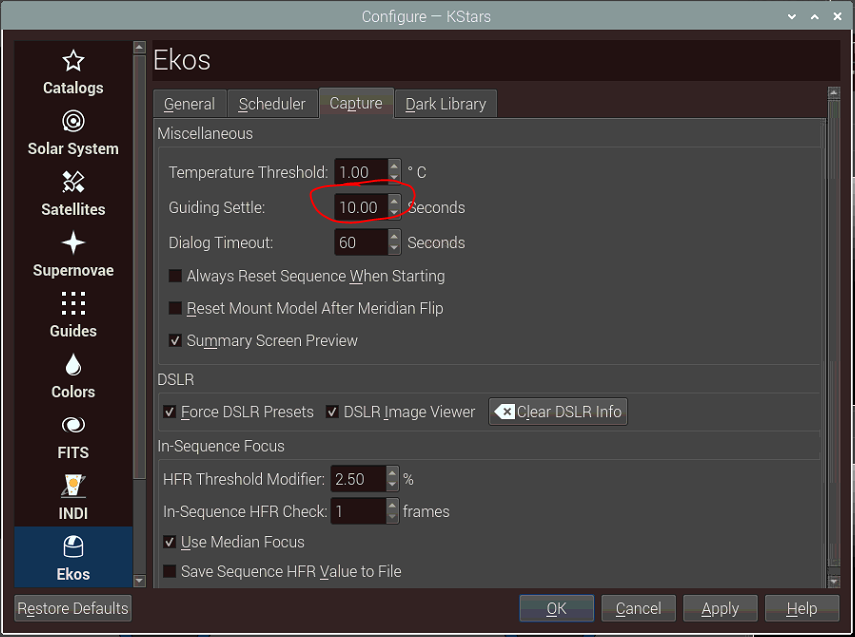Click the In-Sequence HFR Check field
The width and height of the screenshot is (855, 637).
coord(358,512)
